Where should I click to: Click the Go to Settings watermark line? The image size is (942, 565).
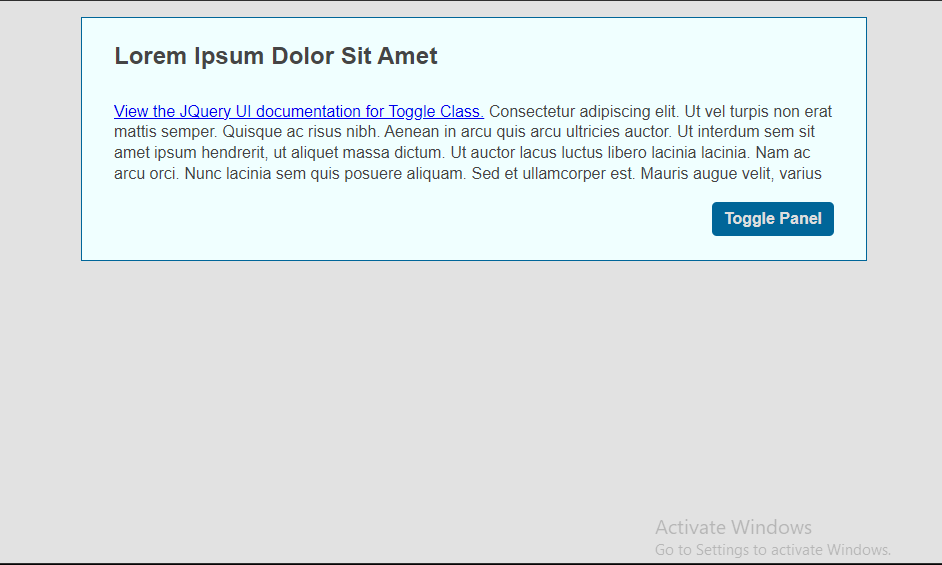click(773, 549)
